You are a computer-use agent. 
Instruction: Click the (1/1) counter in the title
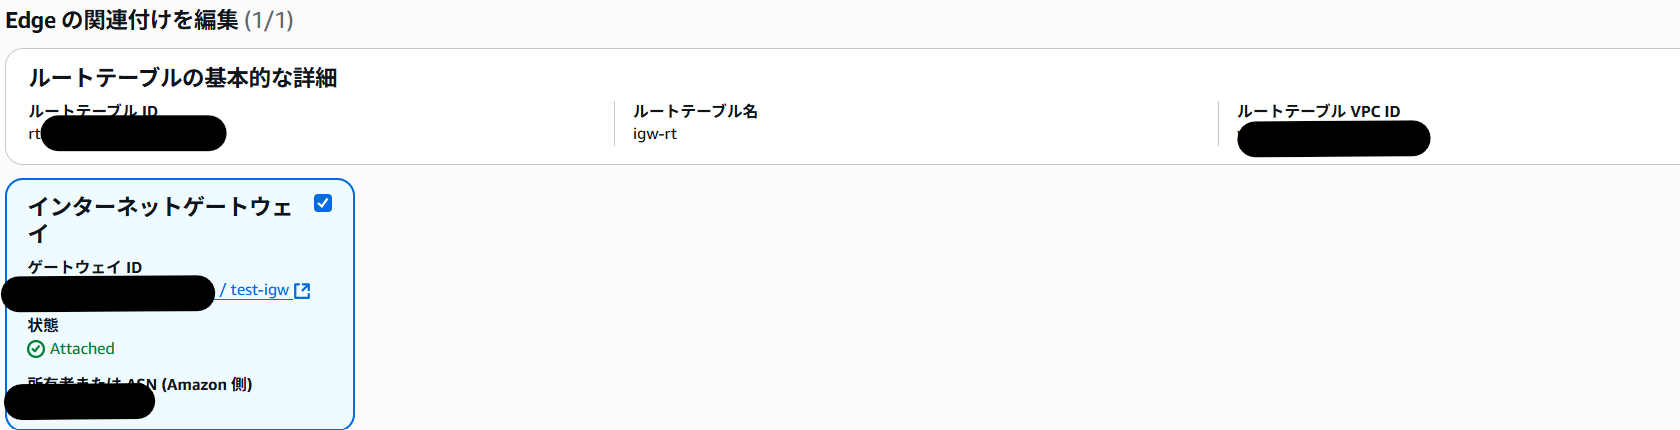(269, 20)
